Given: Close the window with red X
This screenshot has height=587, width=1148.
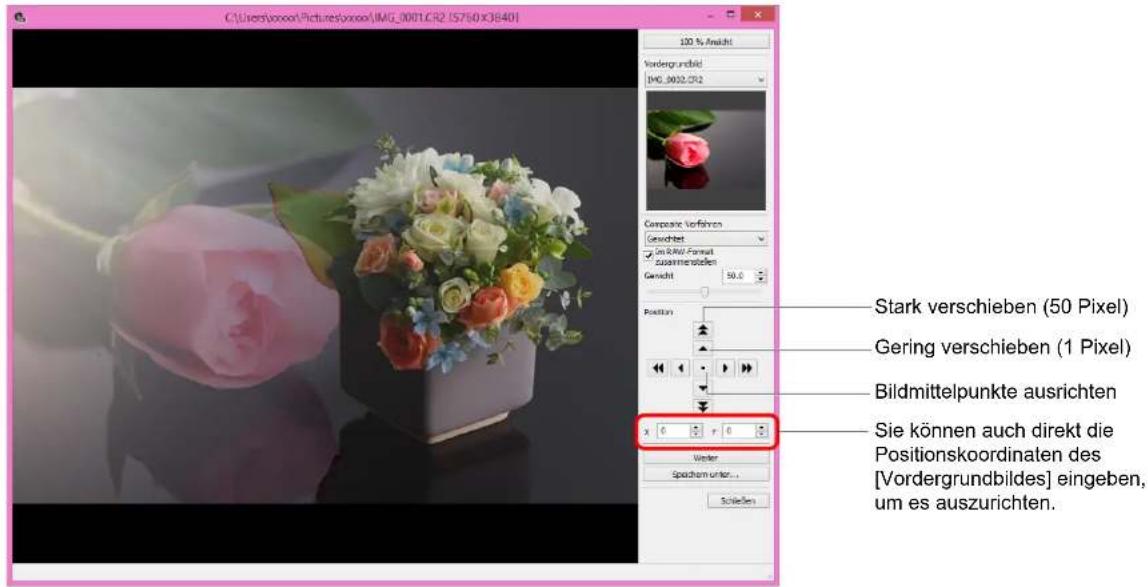Looking at the screenshot, I should tap(757, 15).
